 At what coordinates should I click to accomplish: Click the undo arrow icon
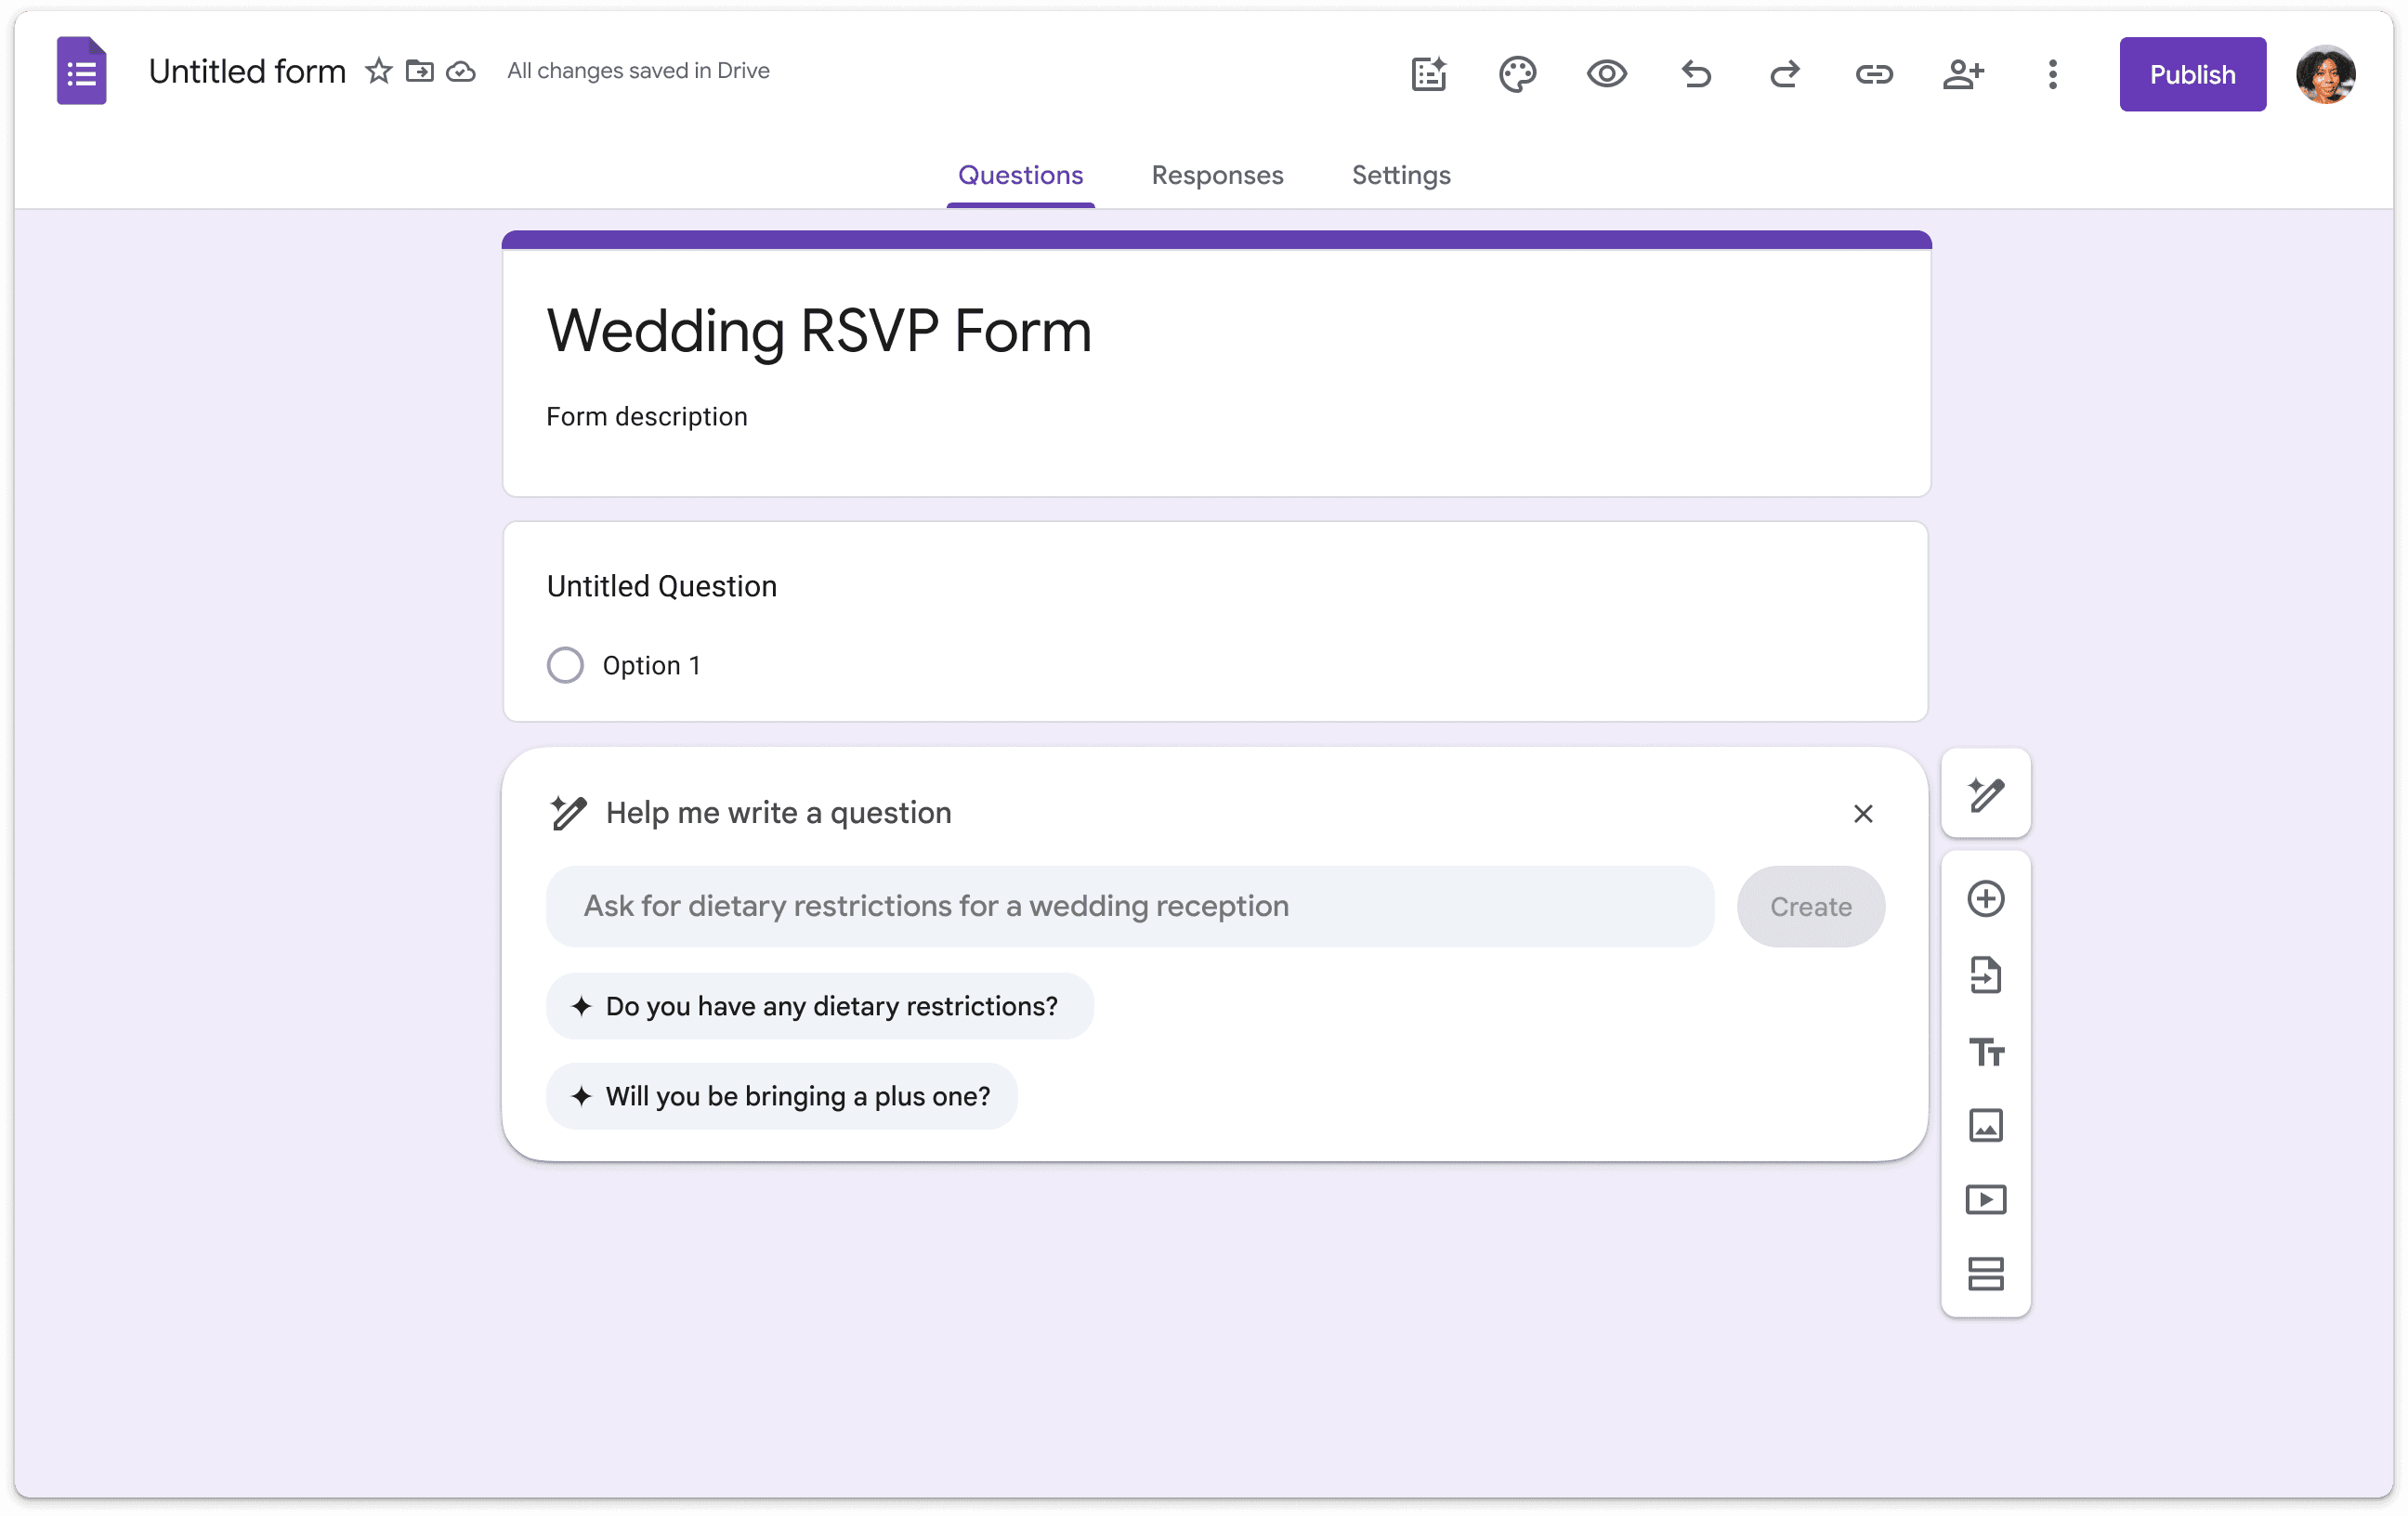(1696, 74)
